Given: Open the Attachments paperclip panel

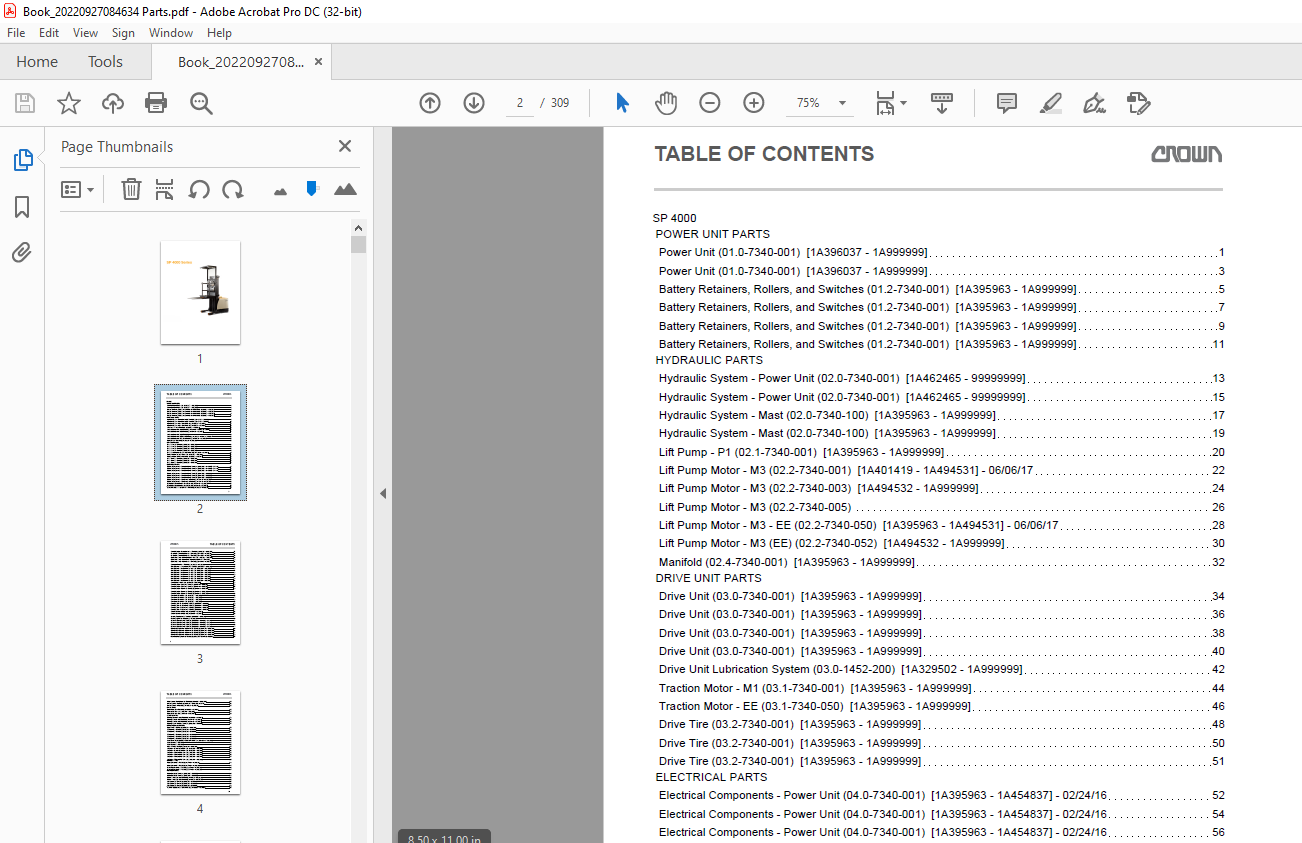Looking at the screenshot, I should [x=22, y=252].
